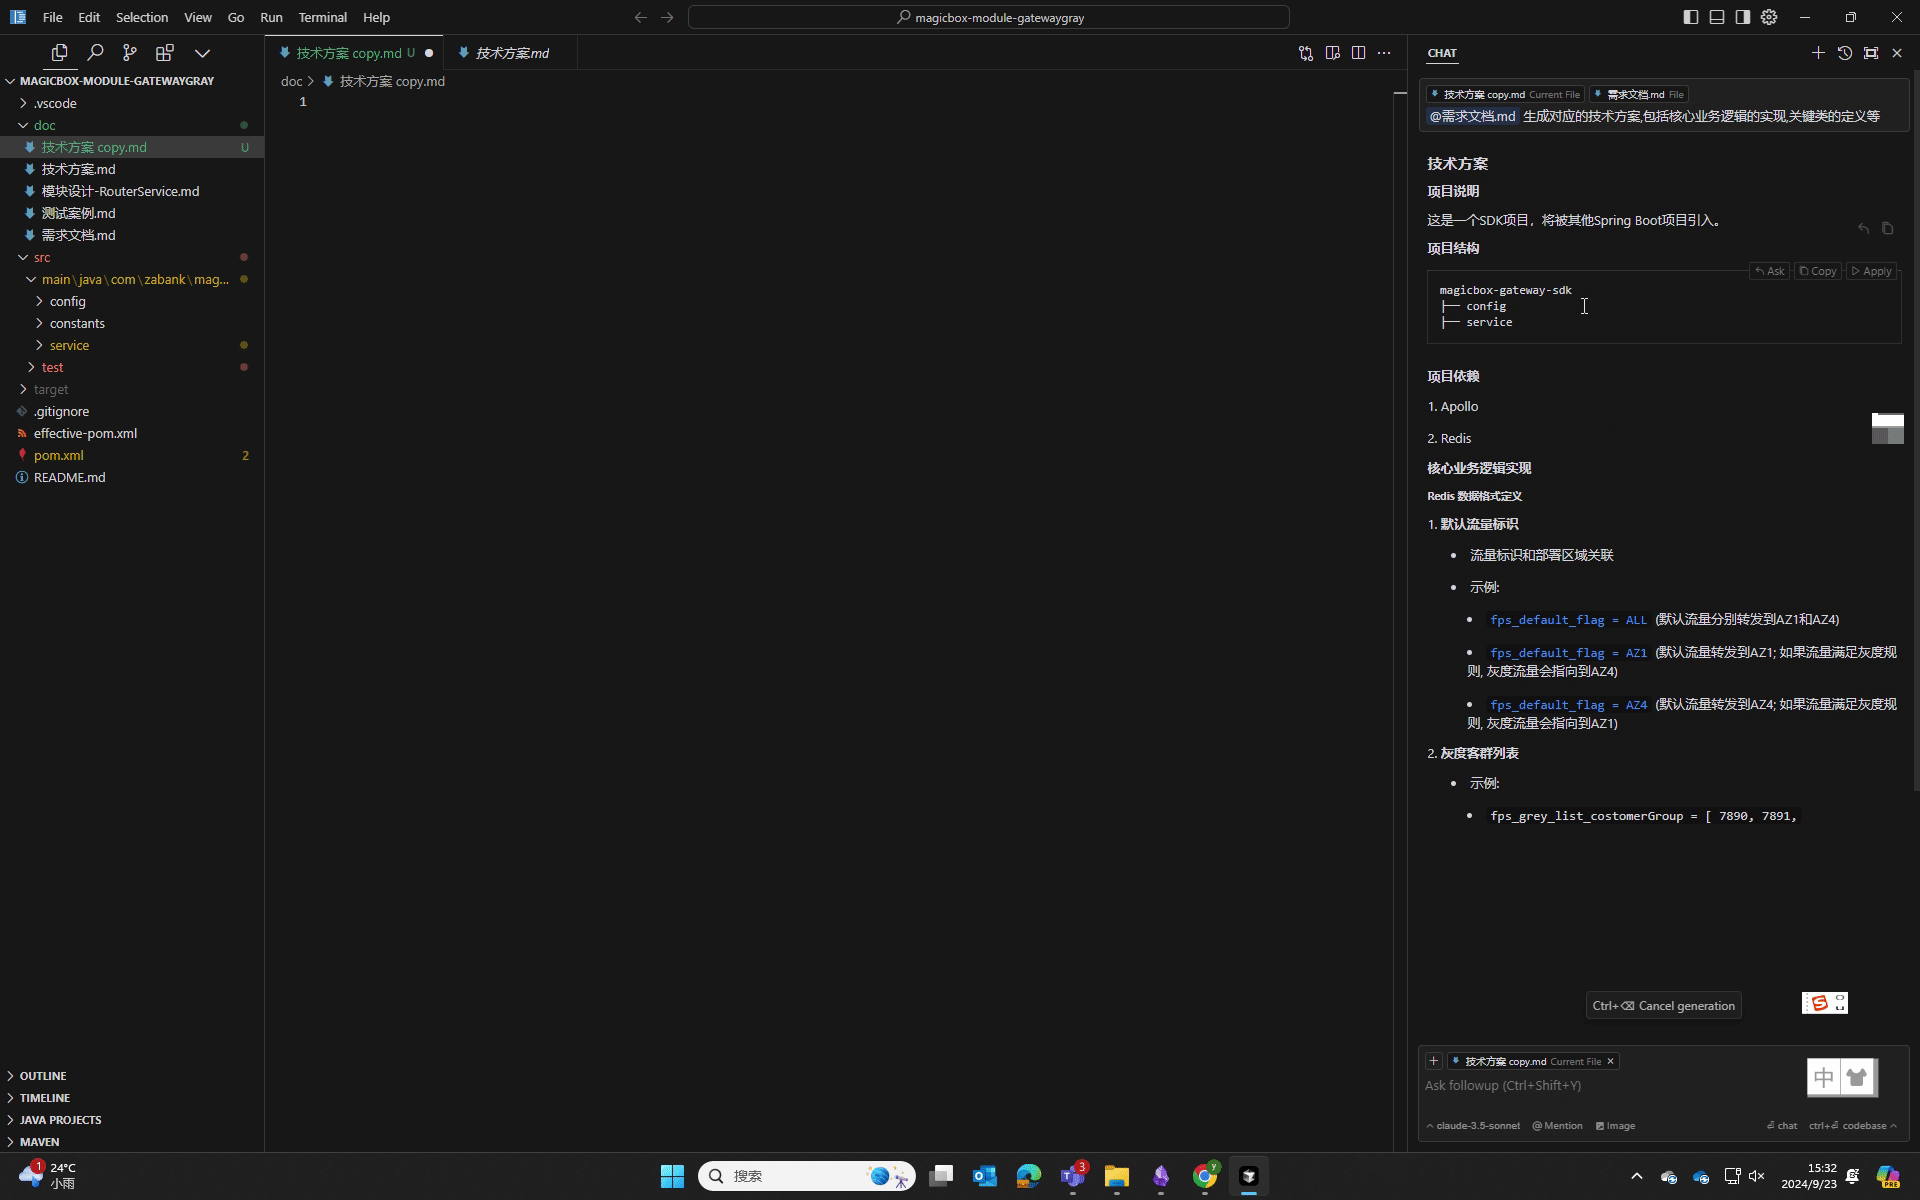Copy the response with the clipboard icon
Screen dimensions: 1920x1200
pos(1887,229)
